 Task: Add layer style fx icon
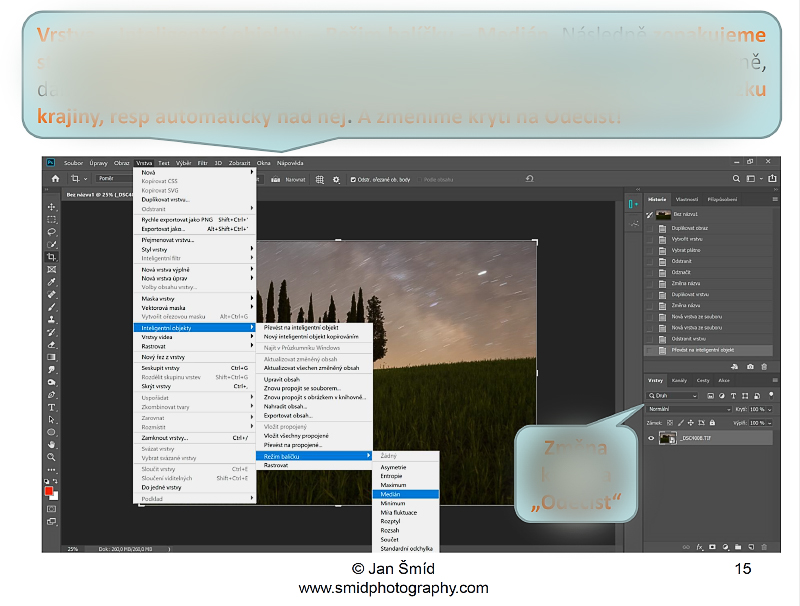pyautogui.click(x=700, y=547)
